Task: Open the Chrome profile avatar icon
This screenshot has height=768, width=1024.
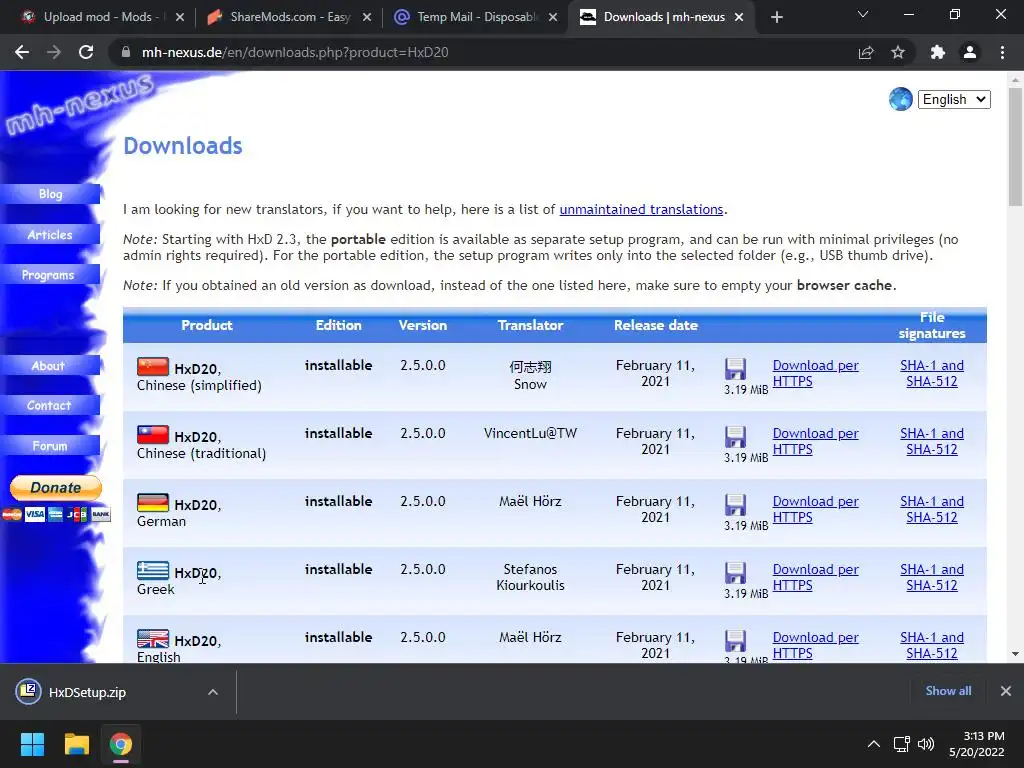Action: 970,52
